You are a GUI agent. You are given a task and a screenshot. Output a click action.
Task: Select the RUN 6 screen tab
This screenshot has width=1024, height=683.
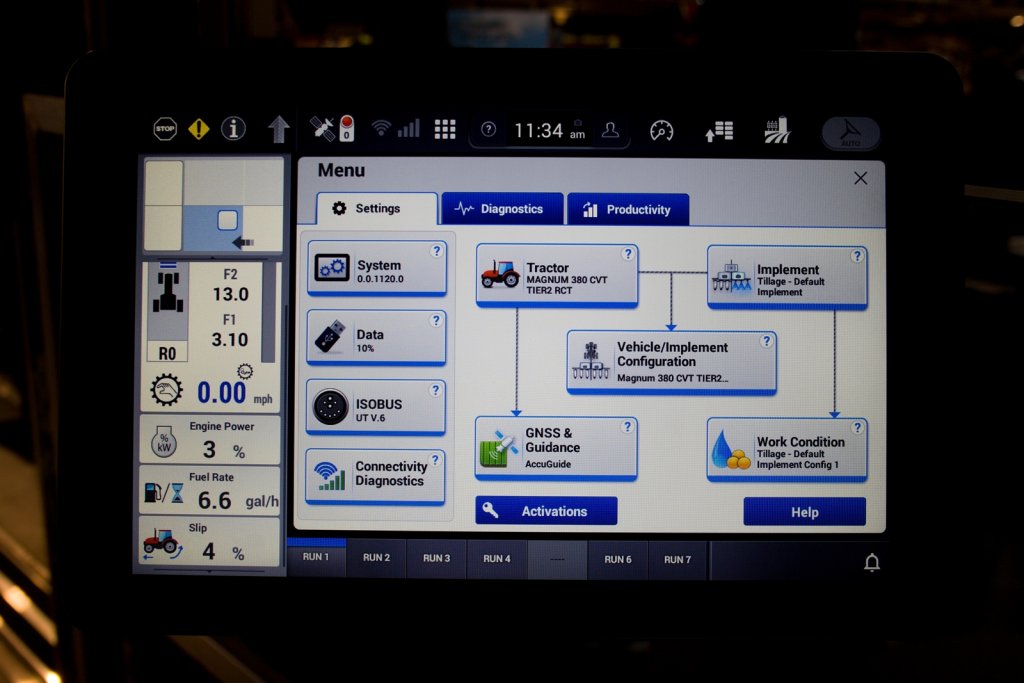(617, 560)
